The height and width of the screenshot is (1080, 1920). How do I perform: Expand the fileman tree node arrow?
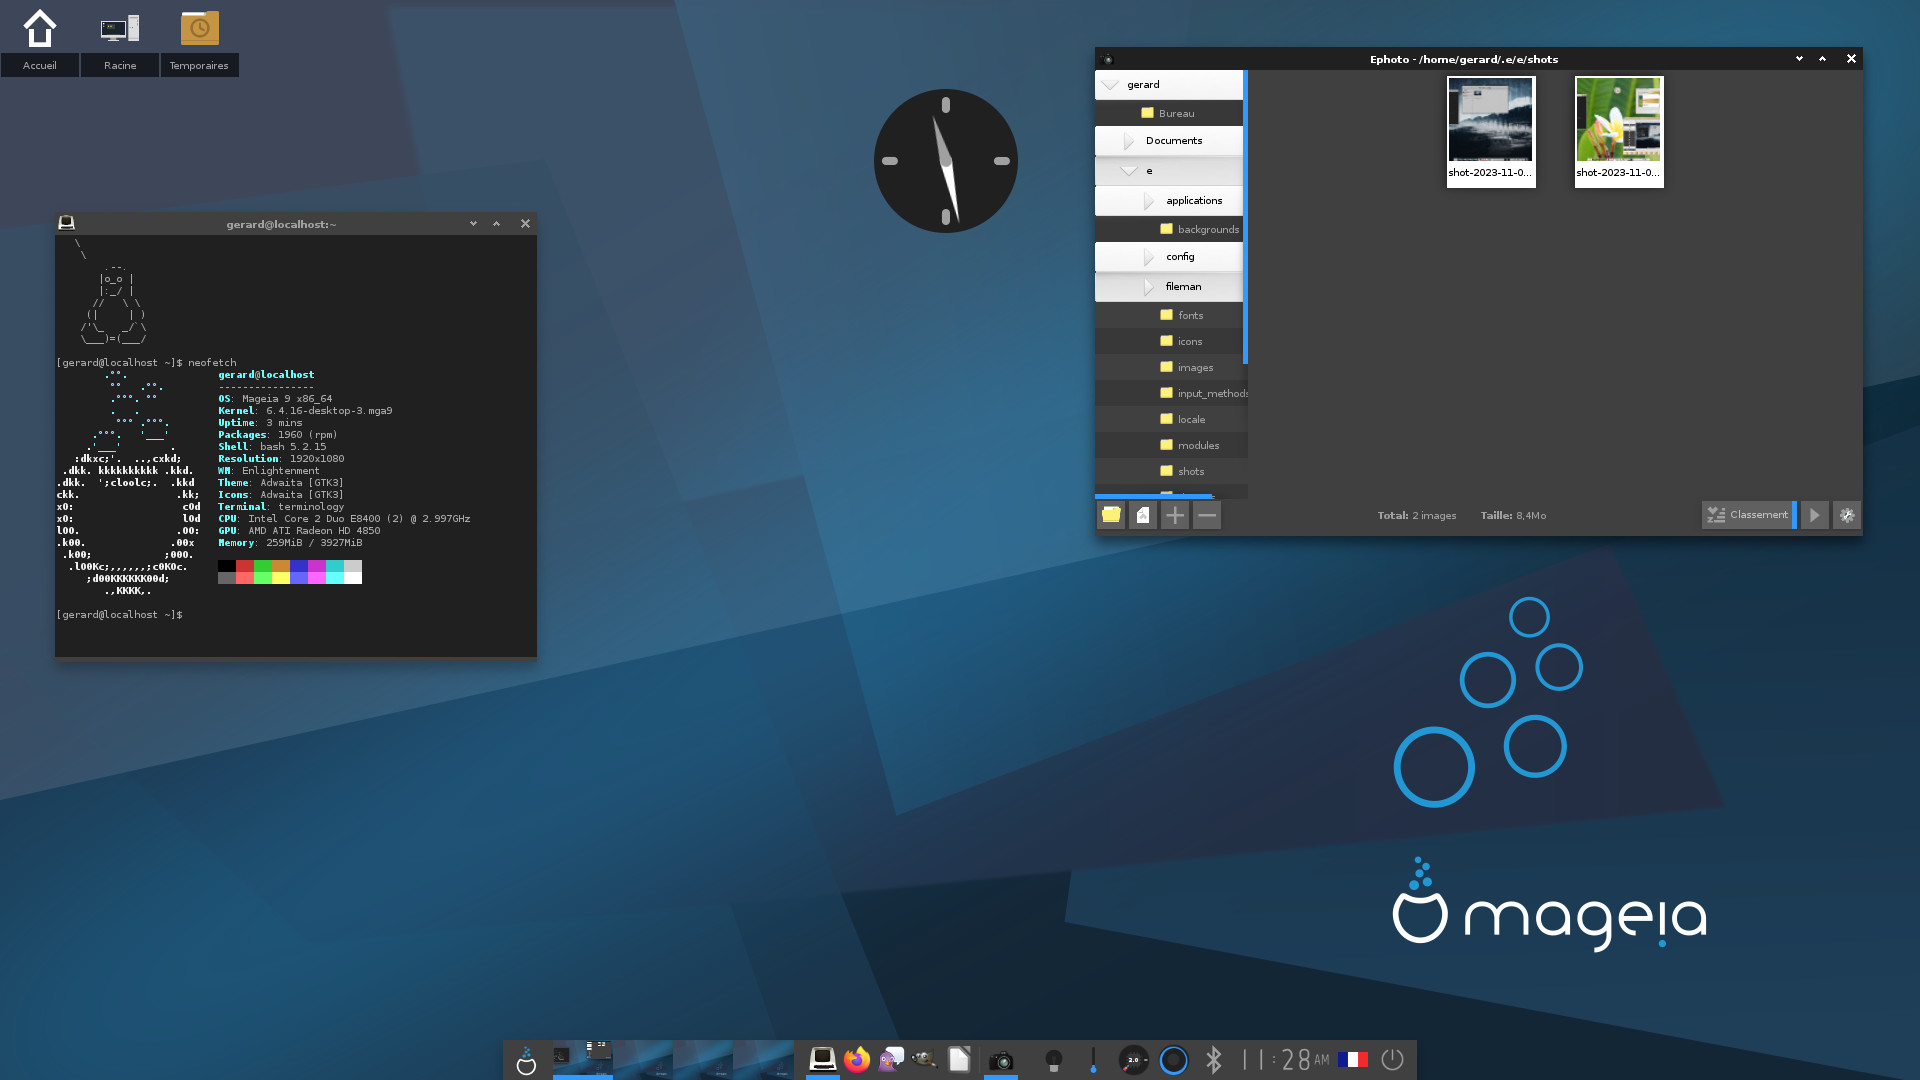1149,287
